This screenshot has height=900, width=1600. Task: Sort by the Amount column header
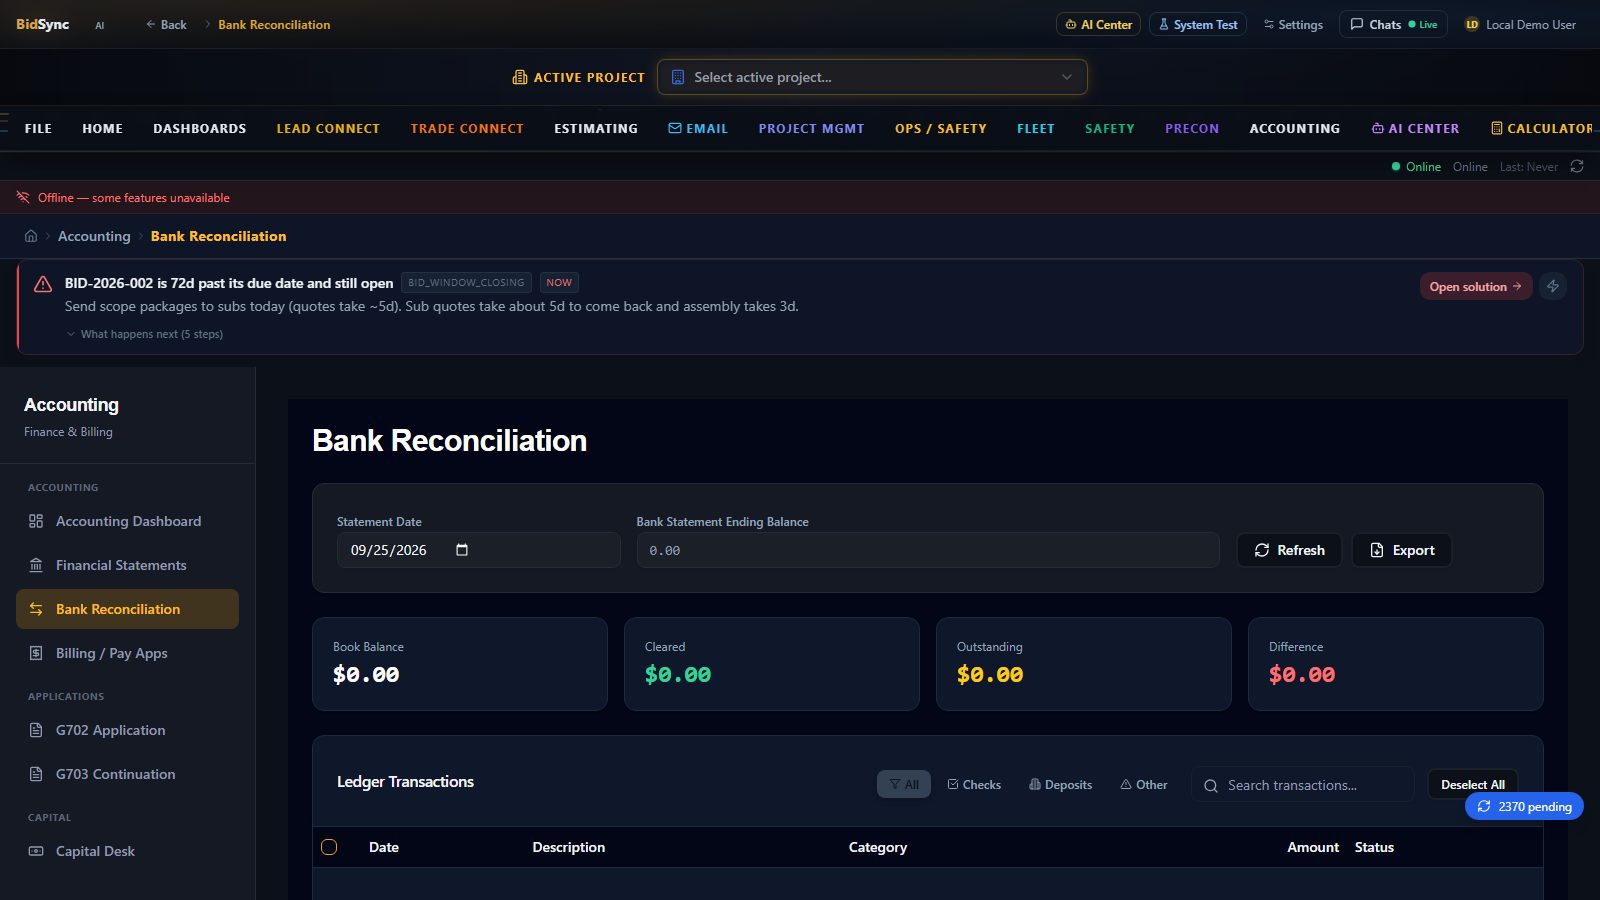(1313, 847)
